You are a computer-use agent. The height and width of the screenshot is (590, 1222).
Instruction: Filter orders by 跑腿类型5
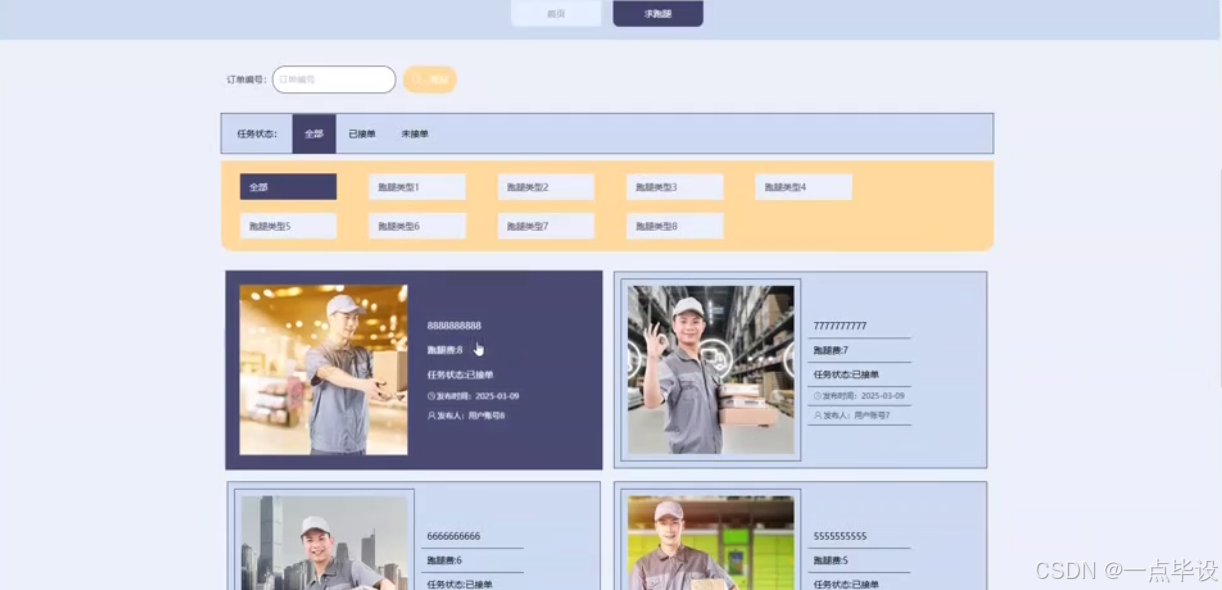[x=288, y=225]
